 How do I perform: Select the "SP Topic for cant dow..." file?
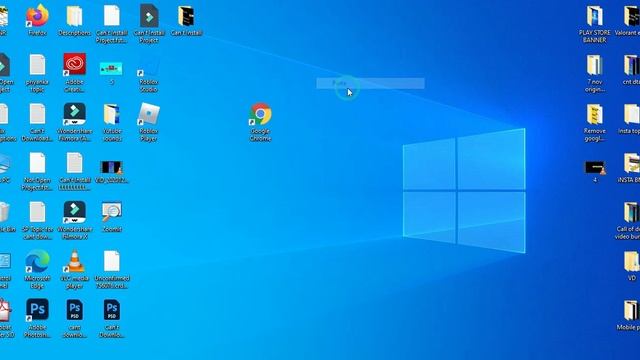[x=37, y=212]
